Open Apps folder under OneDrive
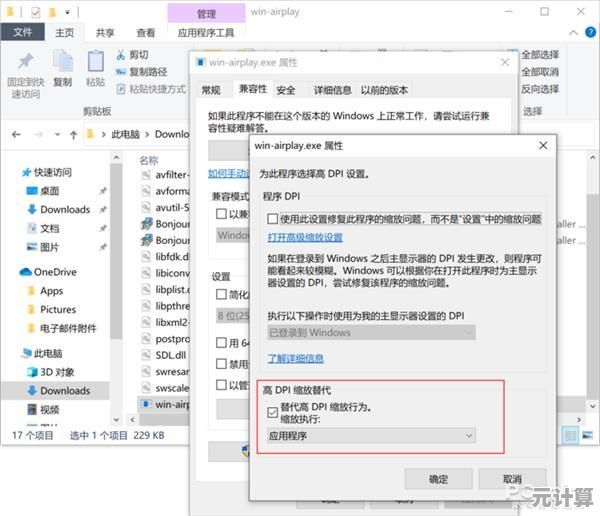Viewport: 600px width, 516px height. click(x=46, y=291)
